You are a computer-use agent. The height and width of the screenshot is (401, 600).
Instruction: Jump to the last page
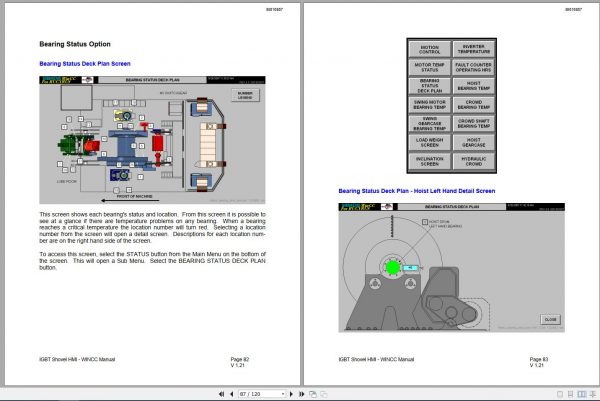pos(302,394)
